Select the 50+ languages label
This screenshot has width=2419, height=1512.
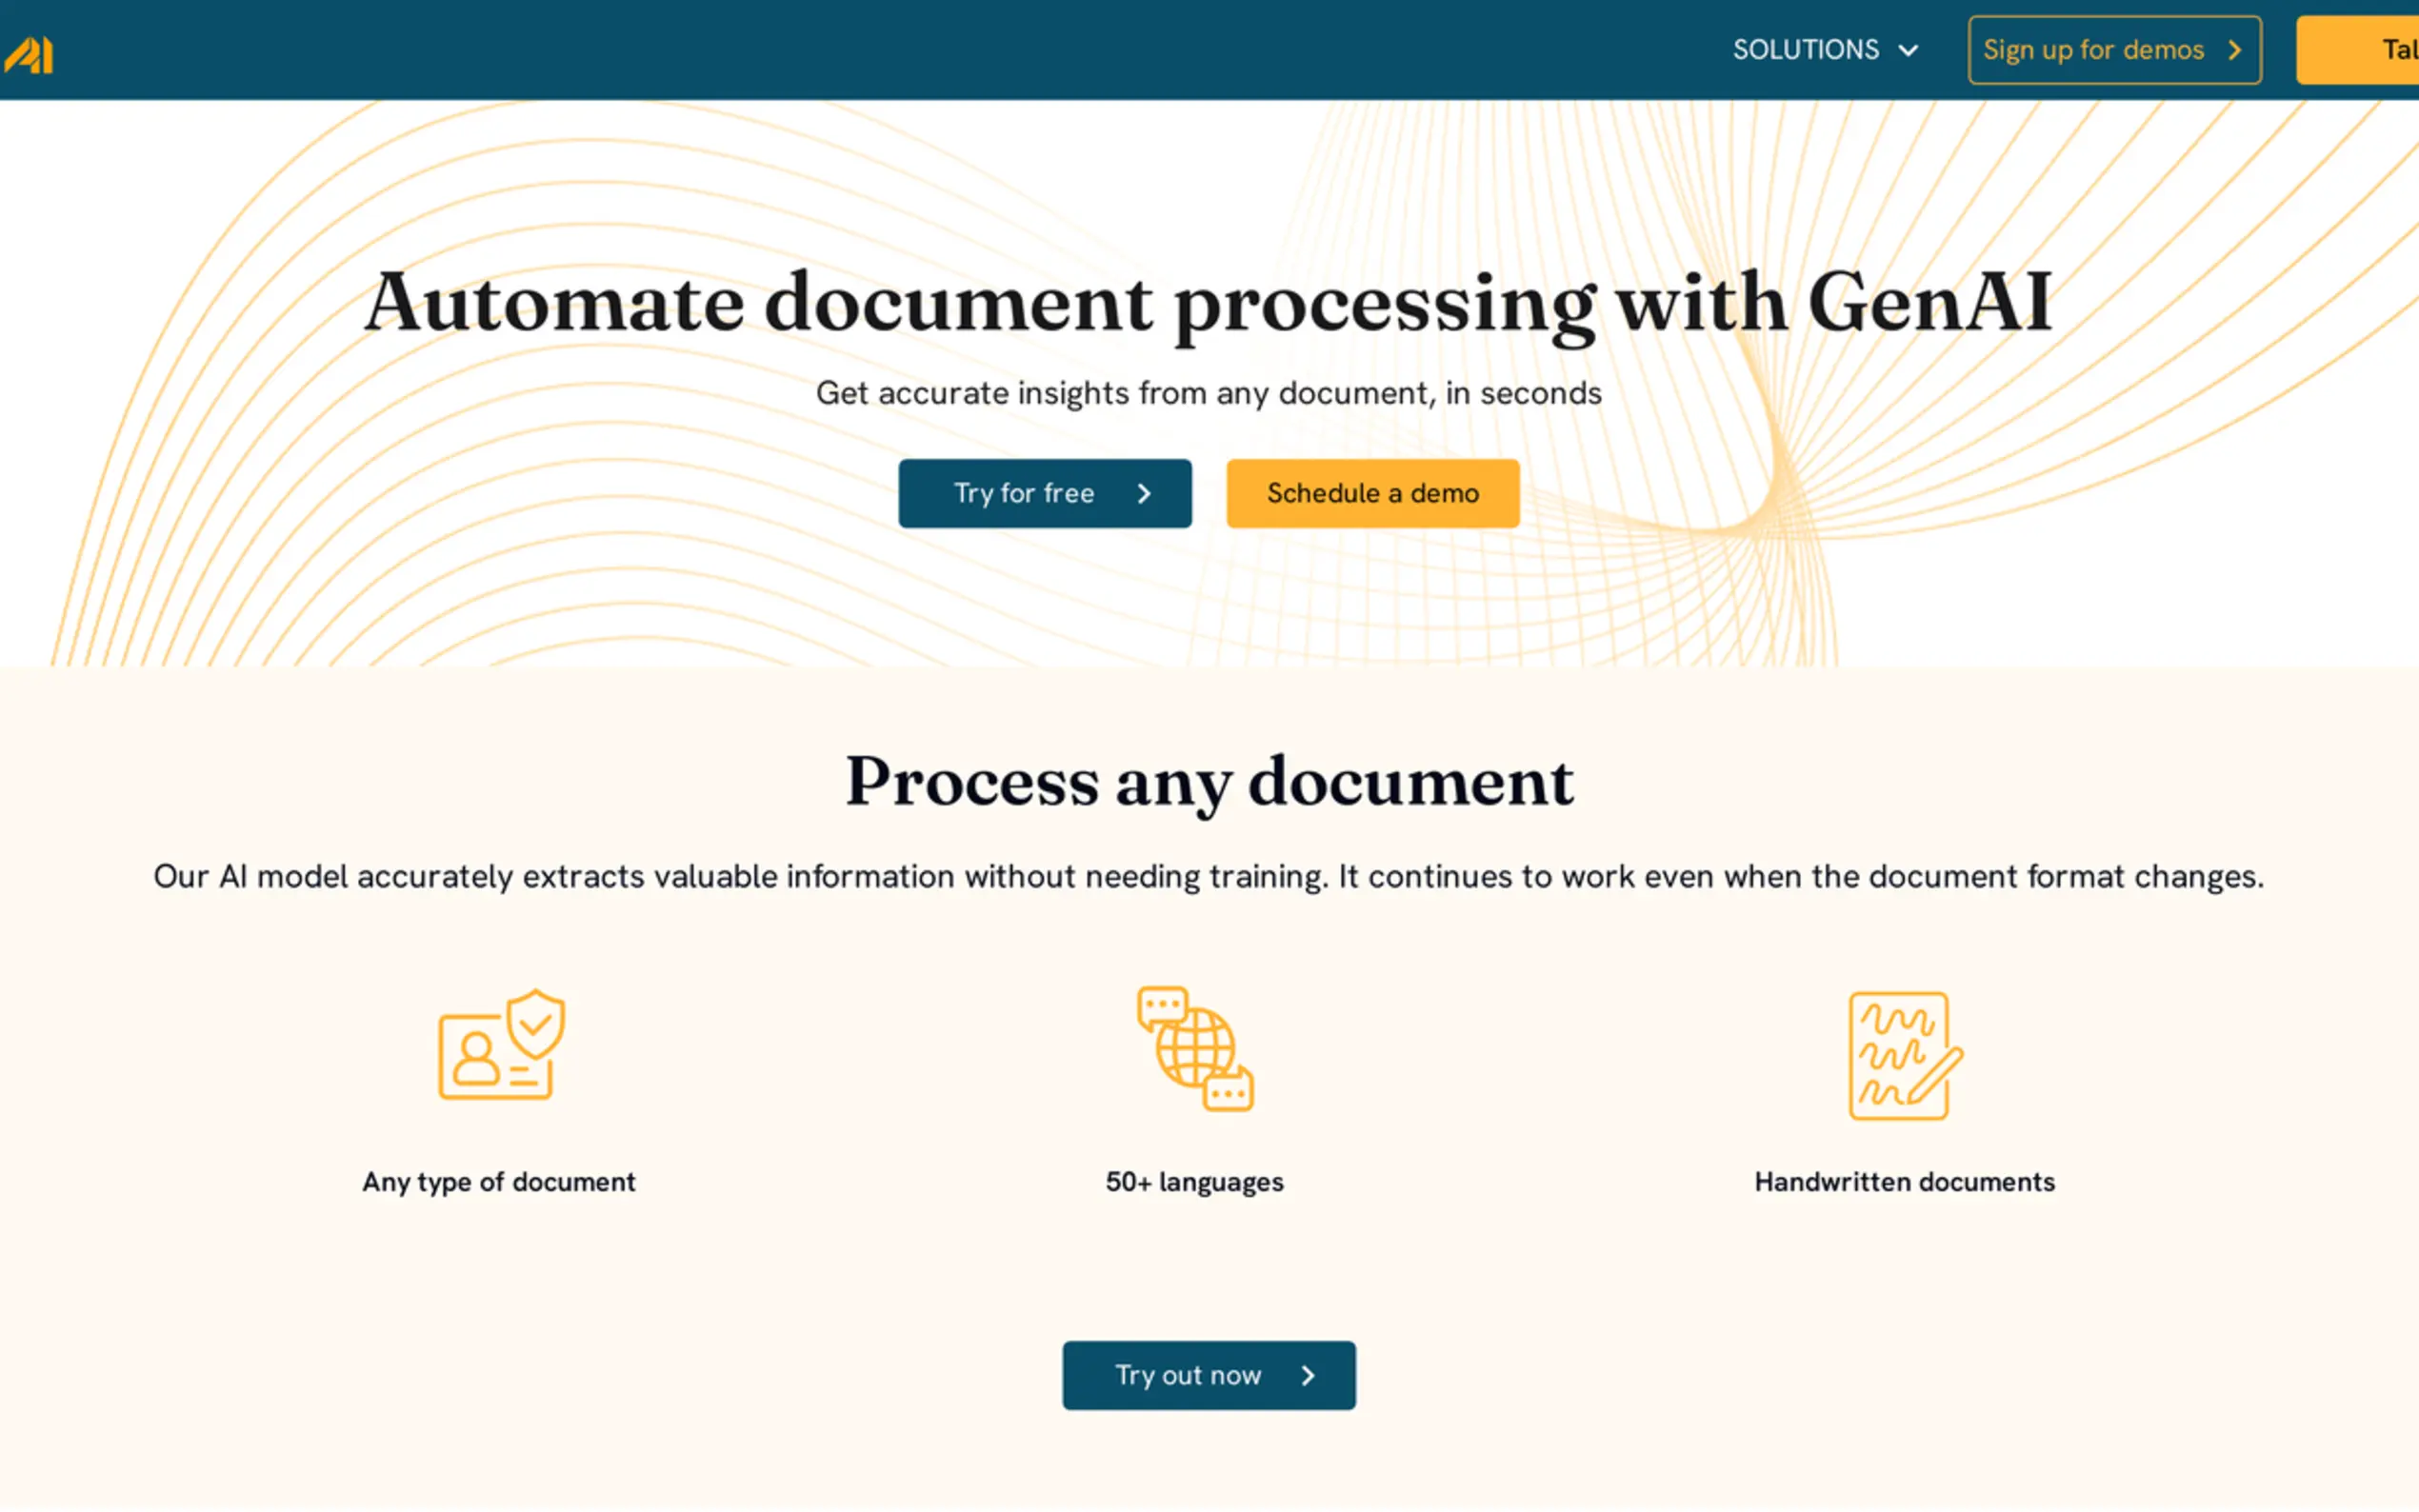point(1194,1181)
